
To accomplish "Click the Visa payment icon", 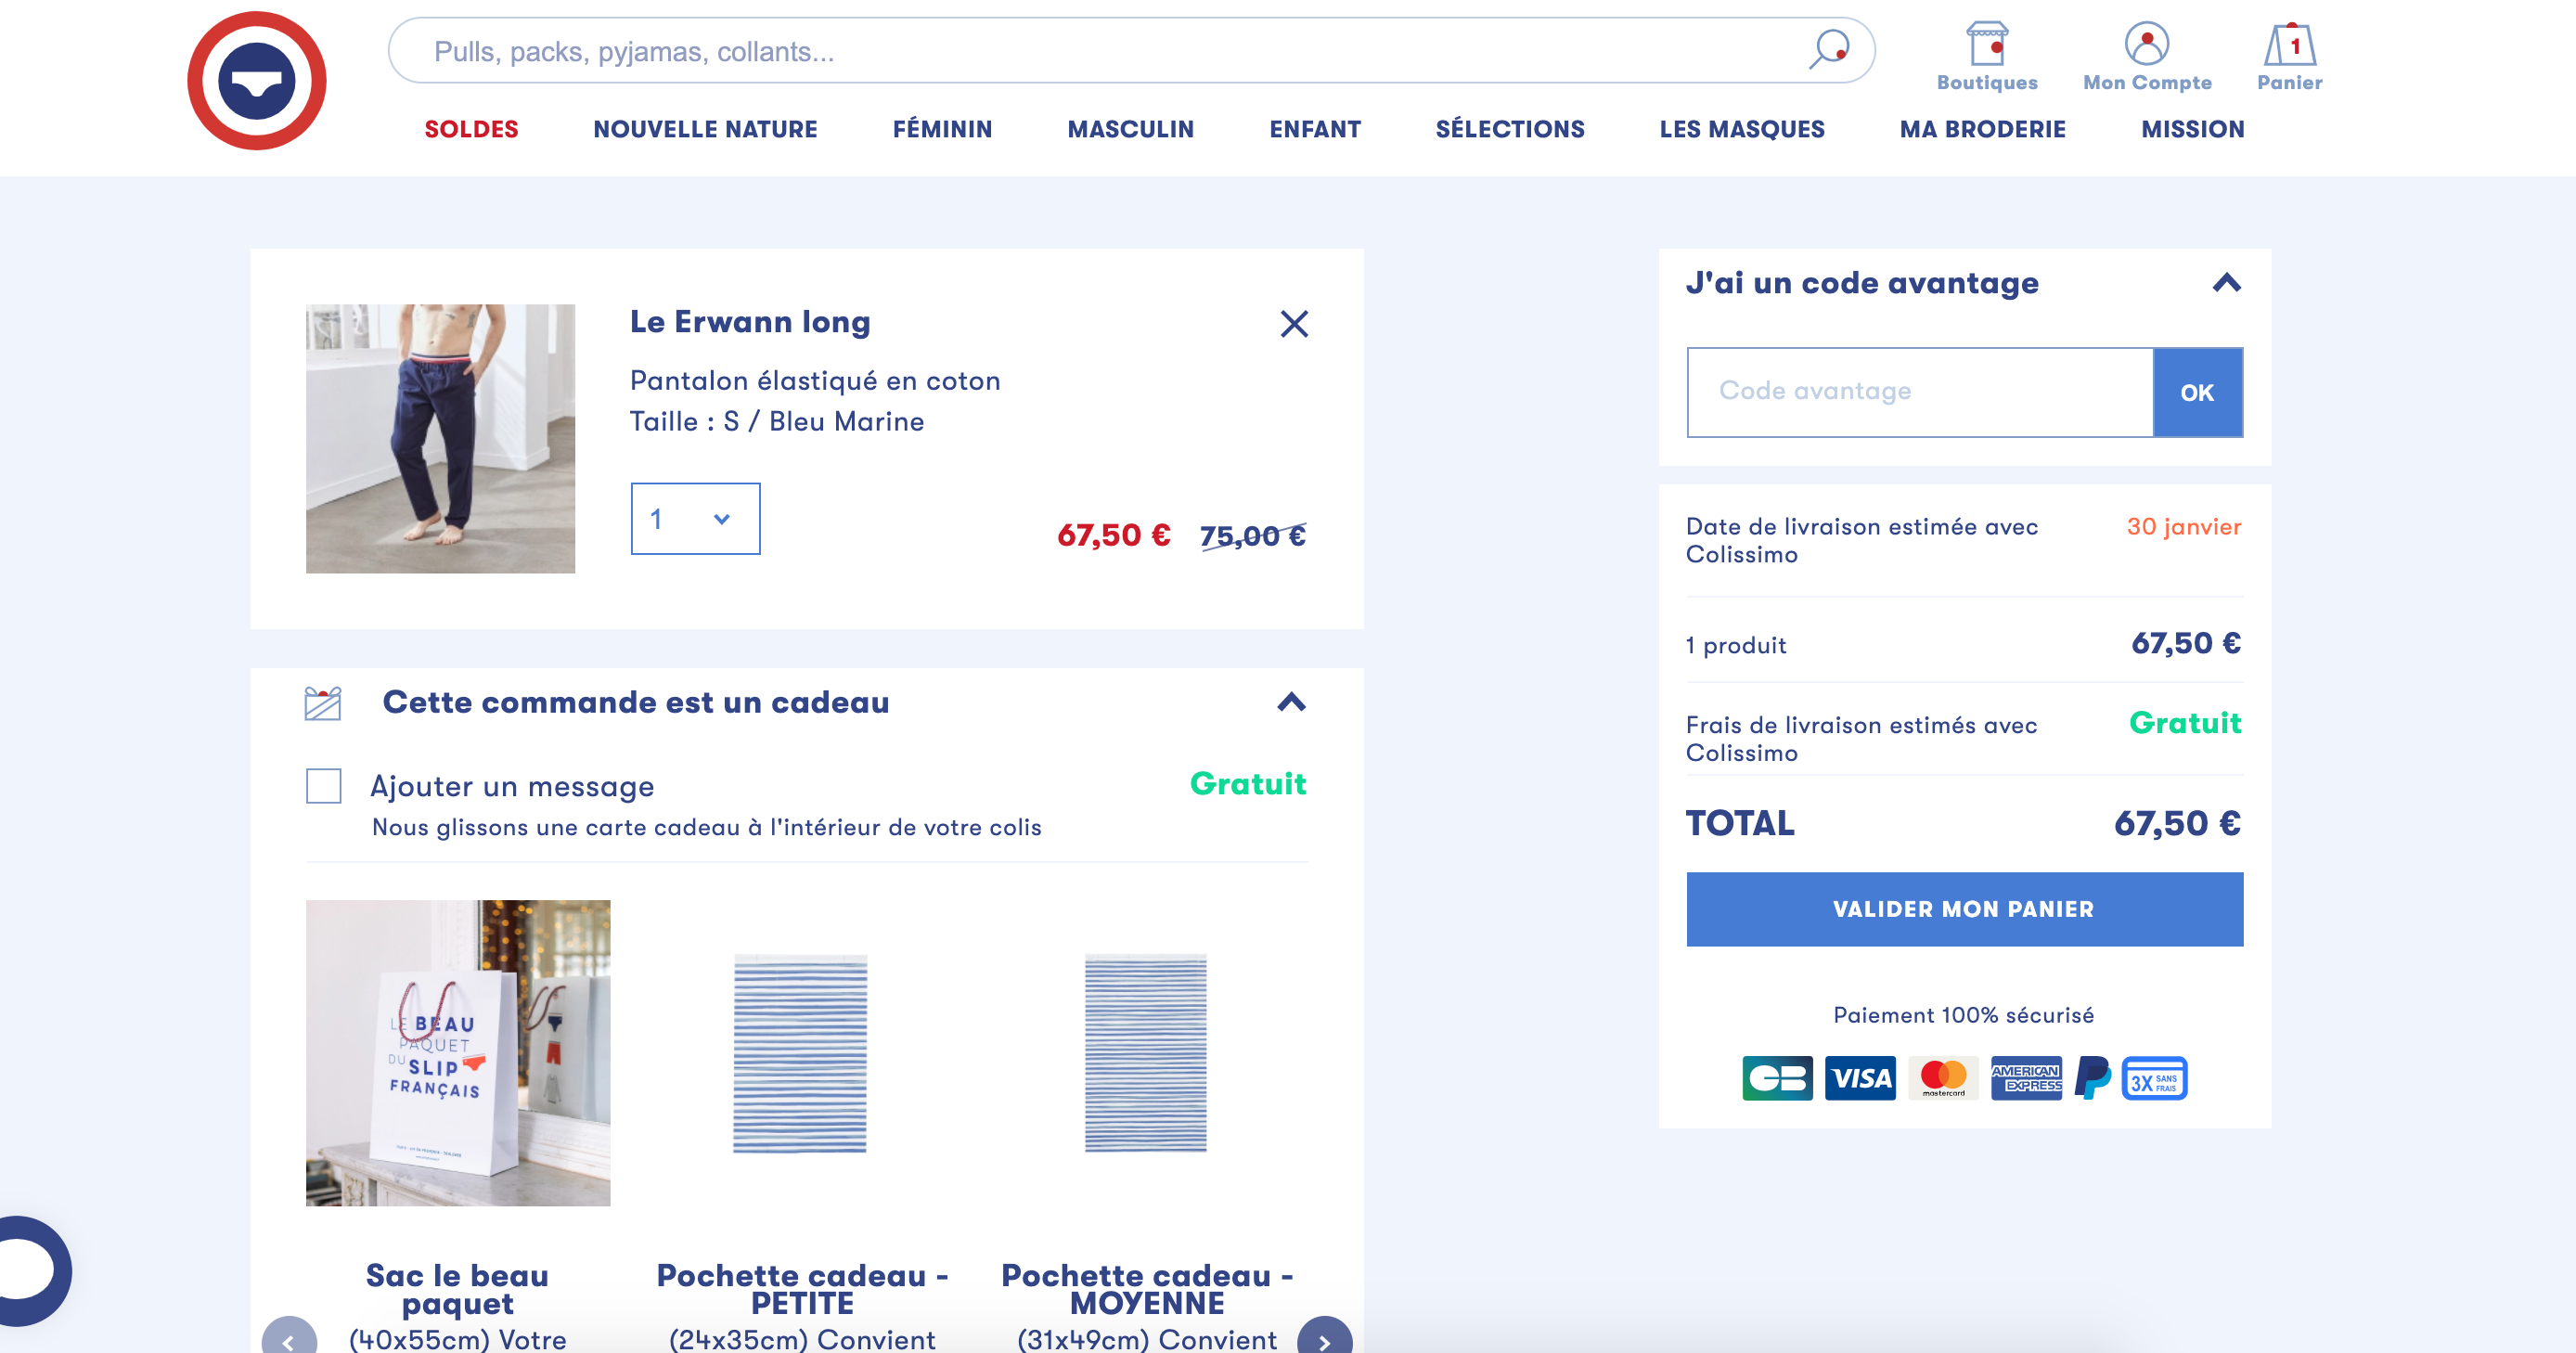I will (1860, 1078).
